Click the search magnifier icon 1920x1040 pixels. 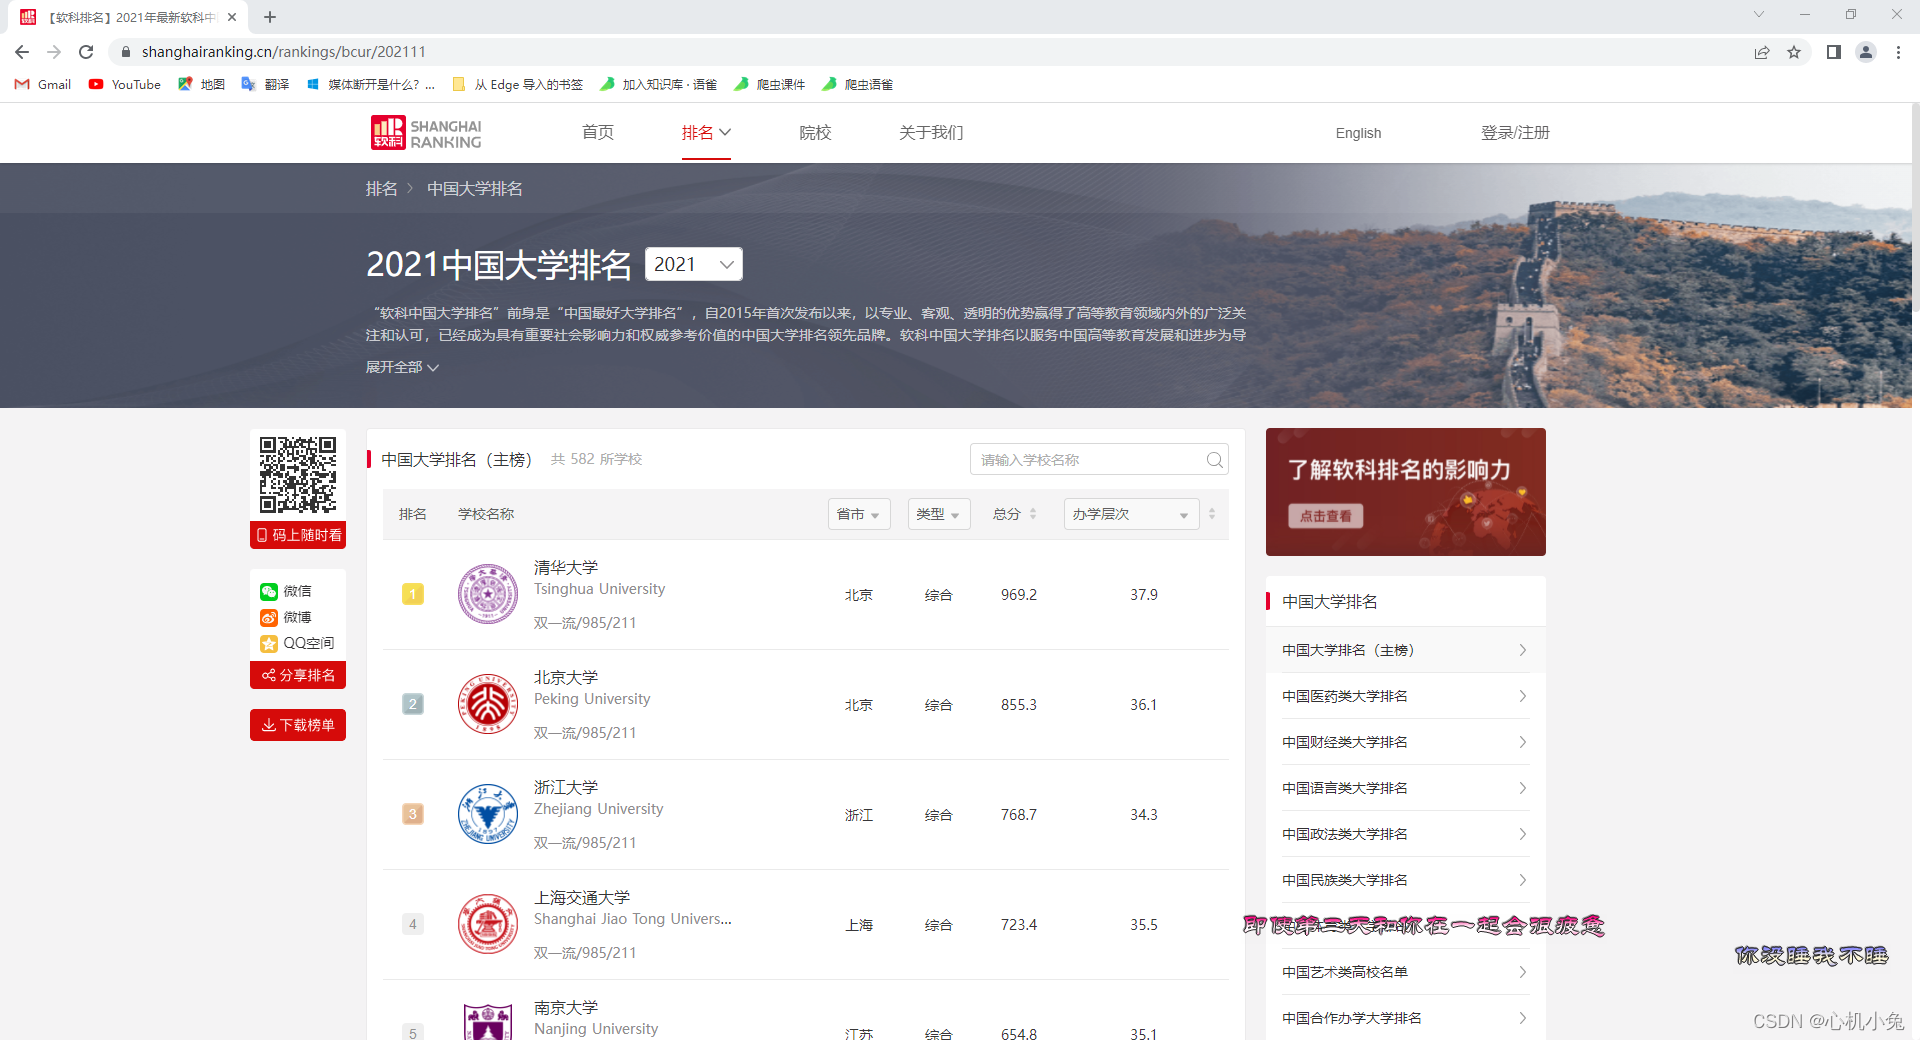[1214, 460]
